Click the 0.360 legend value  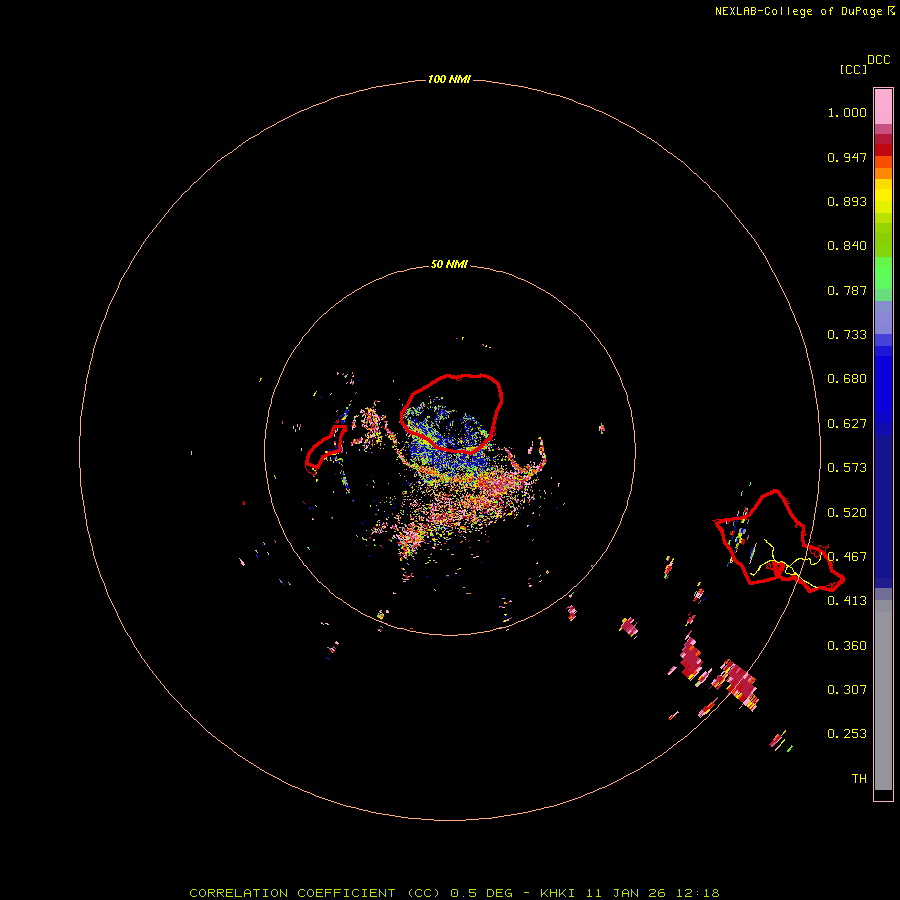[x=847, y=646]
